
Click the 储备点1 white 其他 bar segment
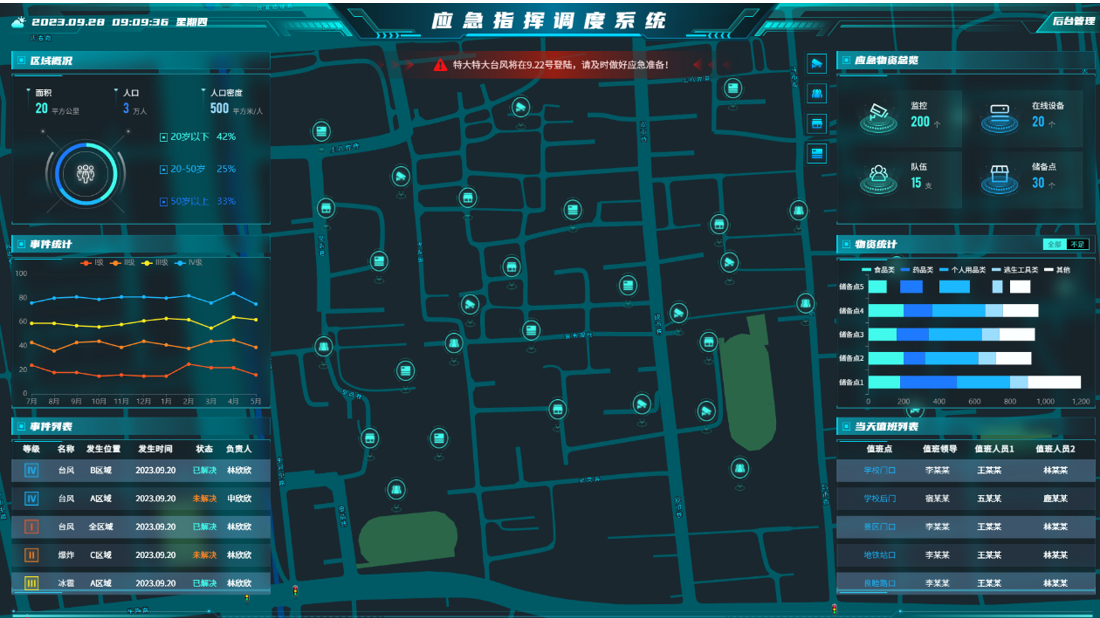(1054, 382)
